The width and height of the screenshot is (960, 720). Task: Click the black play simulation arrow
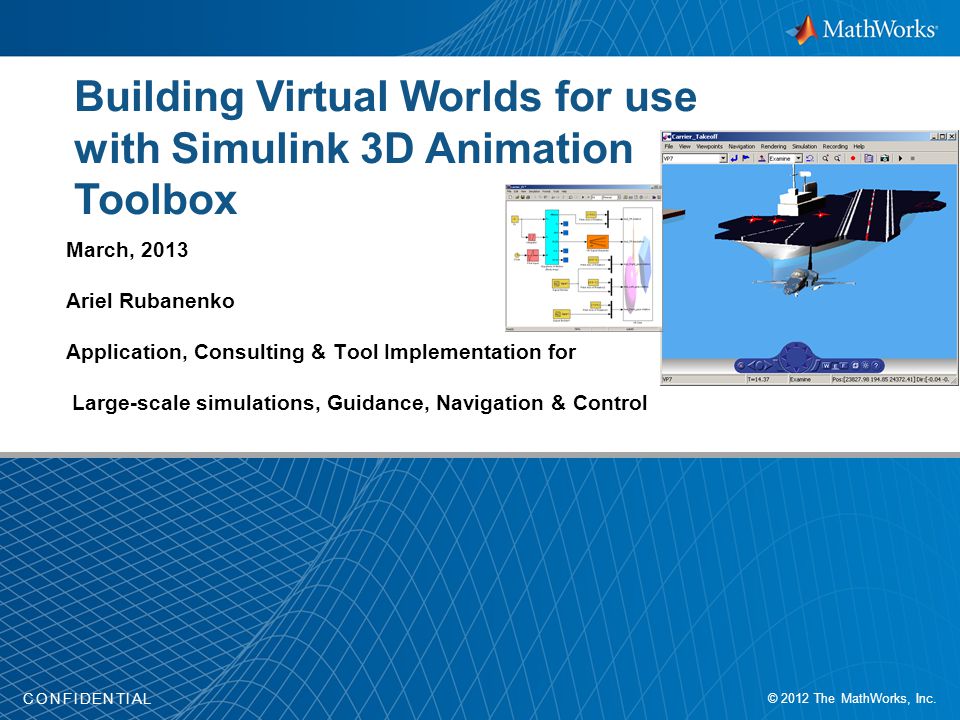(x=900, y=158)
